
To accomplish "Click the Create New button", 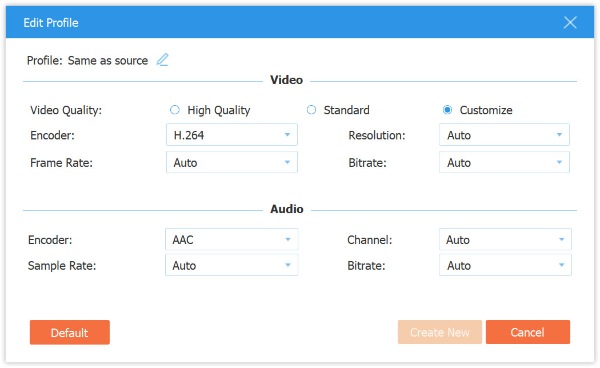I will point(440,332).
